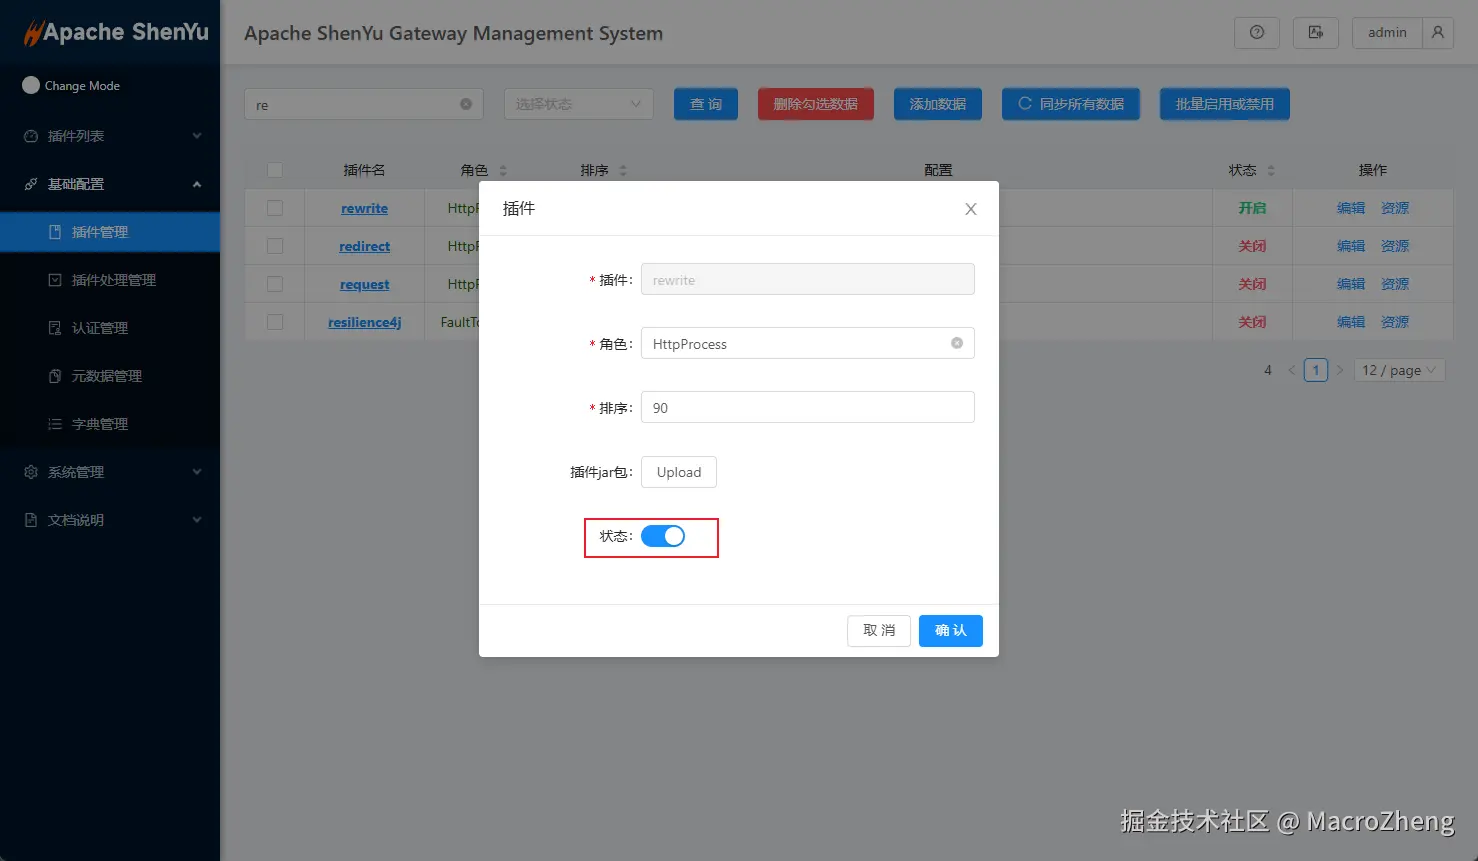Select page 1 in pagination
Image resolution: width=1478 pixels, height=861 pixels.
(1316, 370)
